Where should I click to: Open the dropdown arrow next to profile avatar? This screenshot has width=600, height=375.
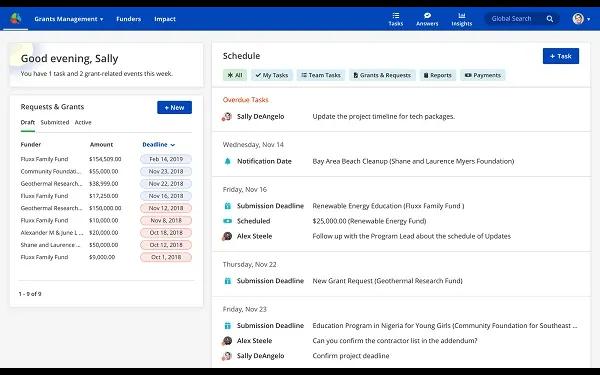point(589,19)
